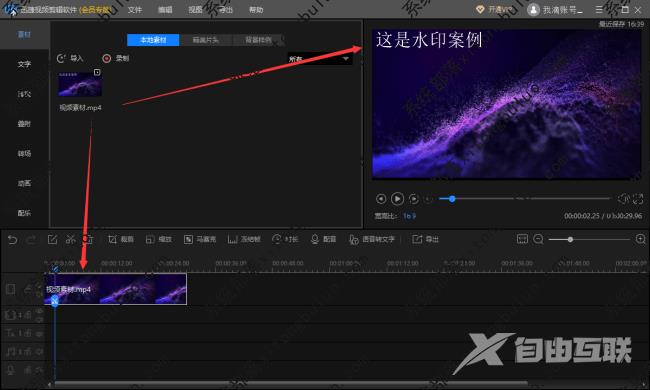The height and width of the screenshot is (390, 650).
Task: Open the 动画 sidebar panel
Action: (24, 183)
